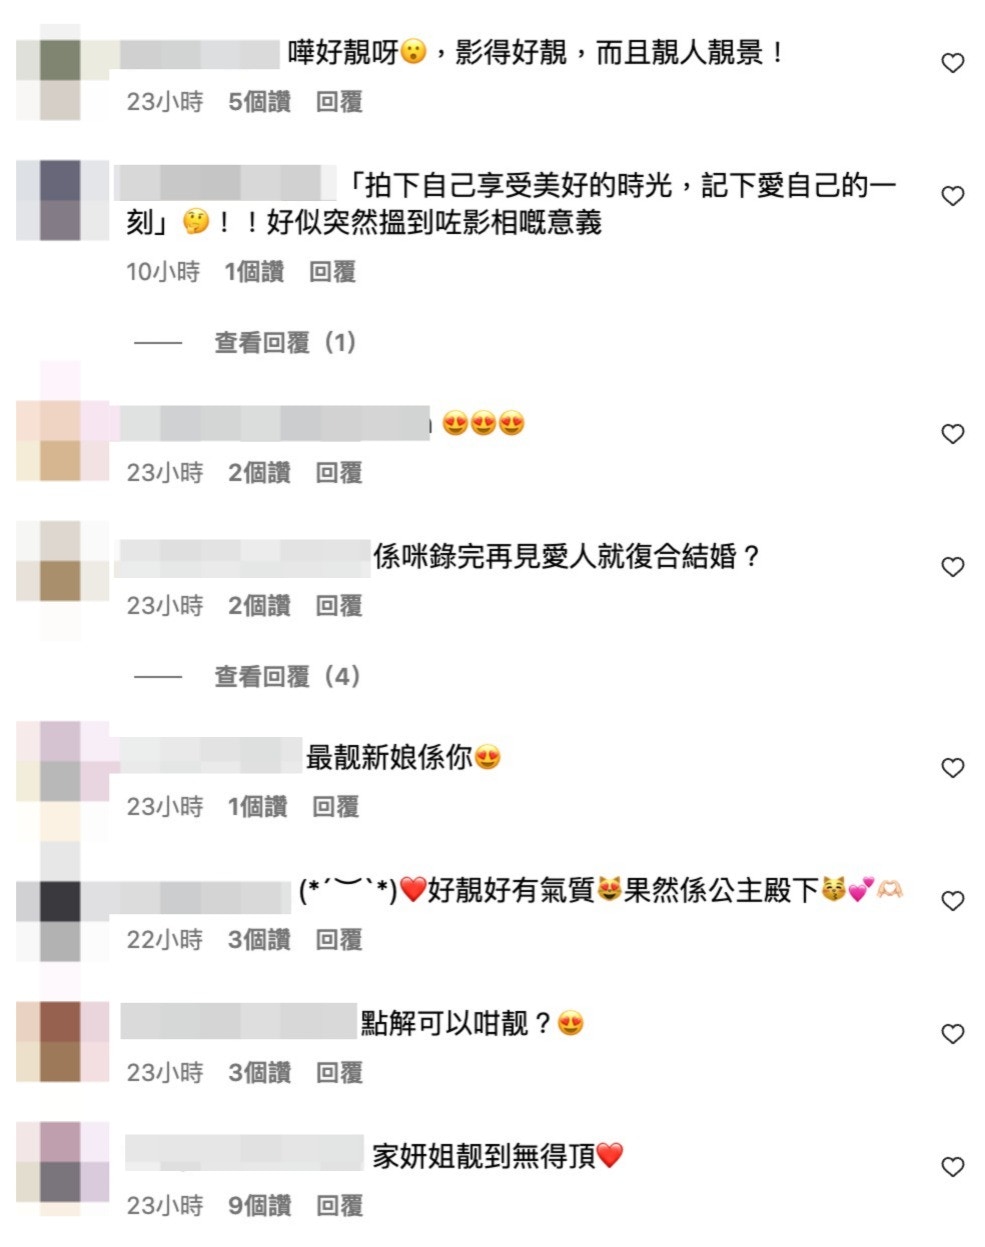Screen dimensions: 985x1247
Task: View 9個讚 likes on last comment
Action: [x=259, y=1206]
